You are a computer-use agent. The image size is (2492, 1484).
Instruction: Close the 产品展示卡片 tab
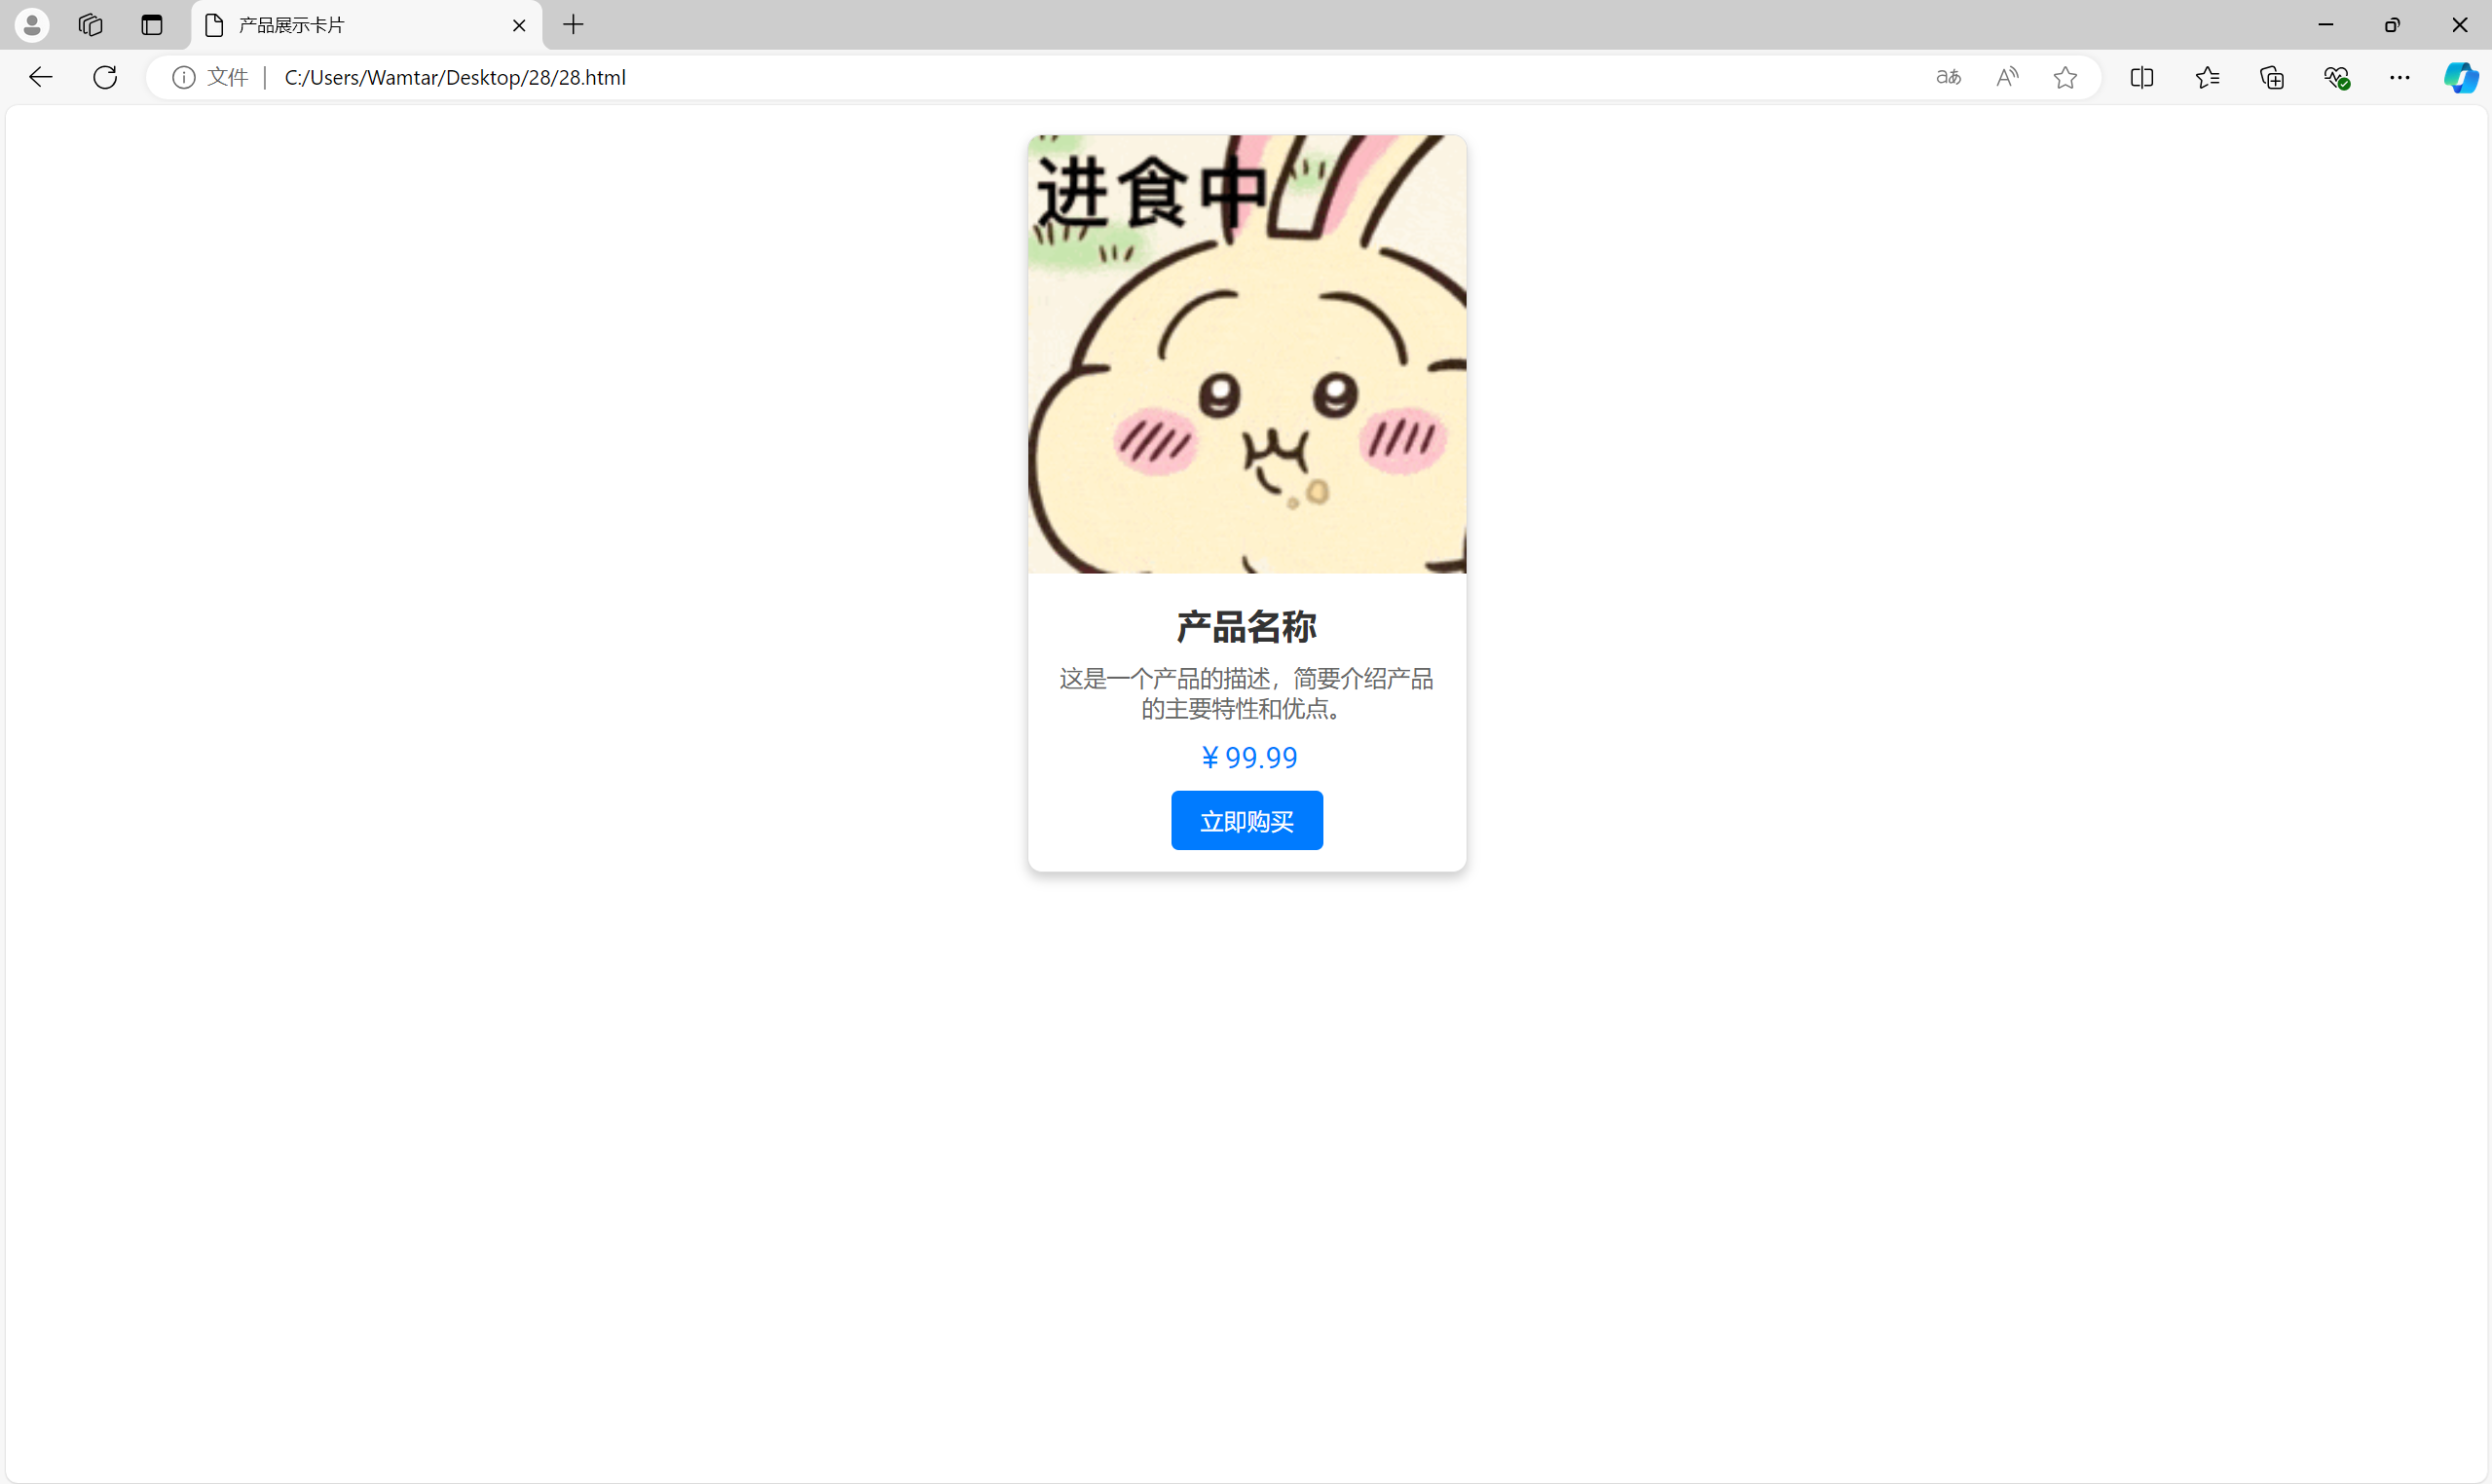[519, 25]
